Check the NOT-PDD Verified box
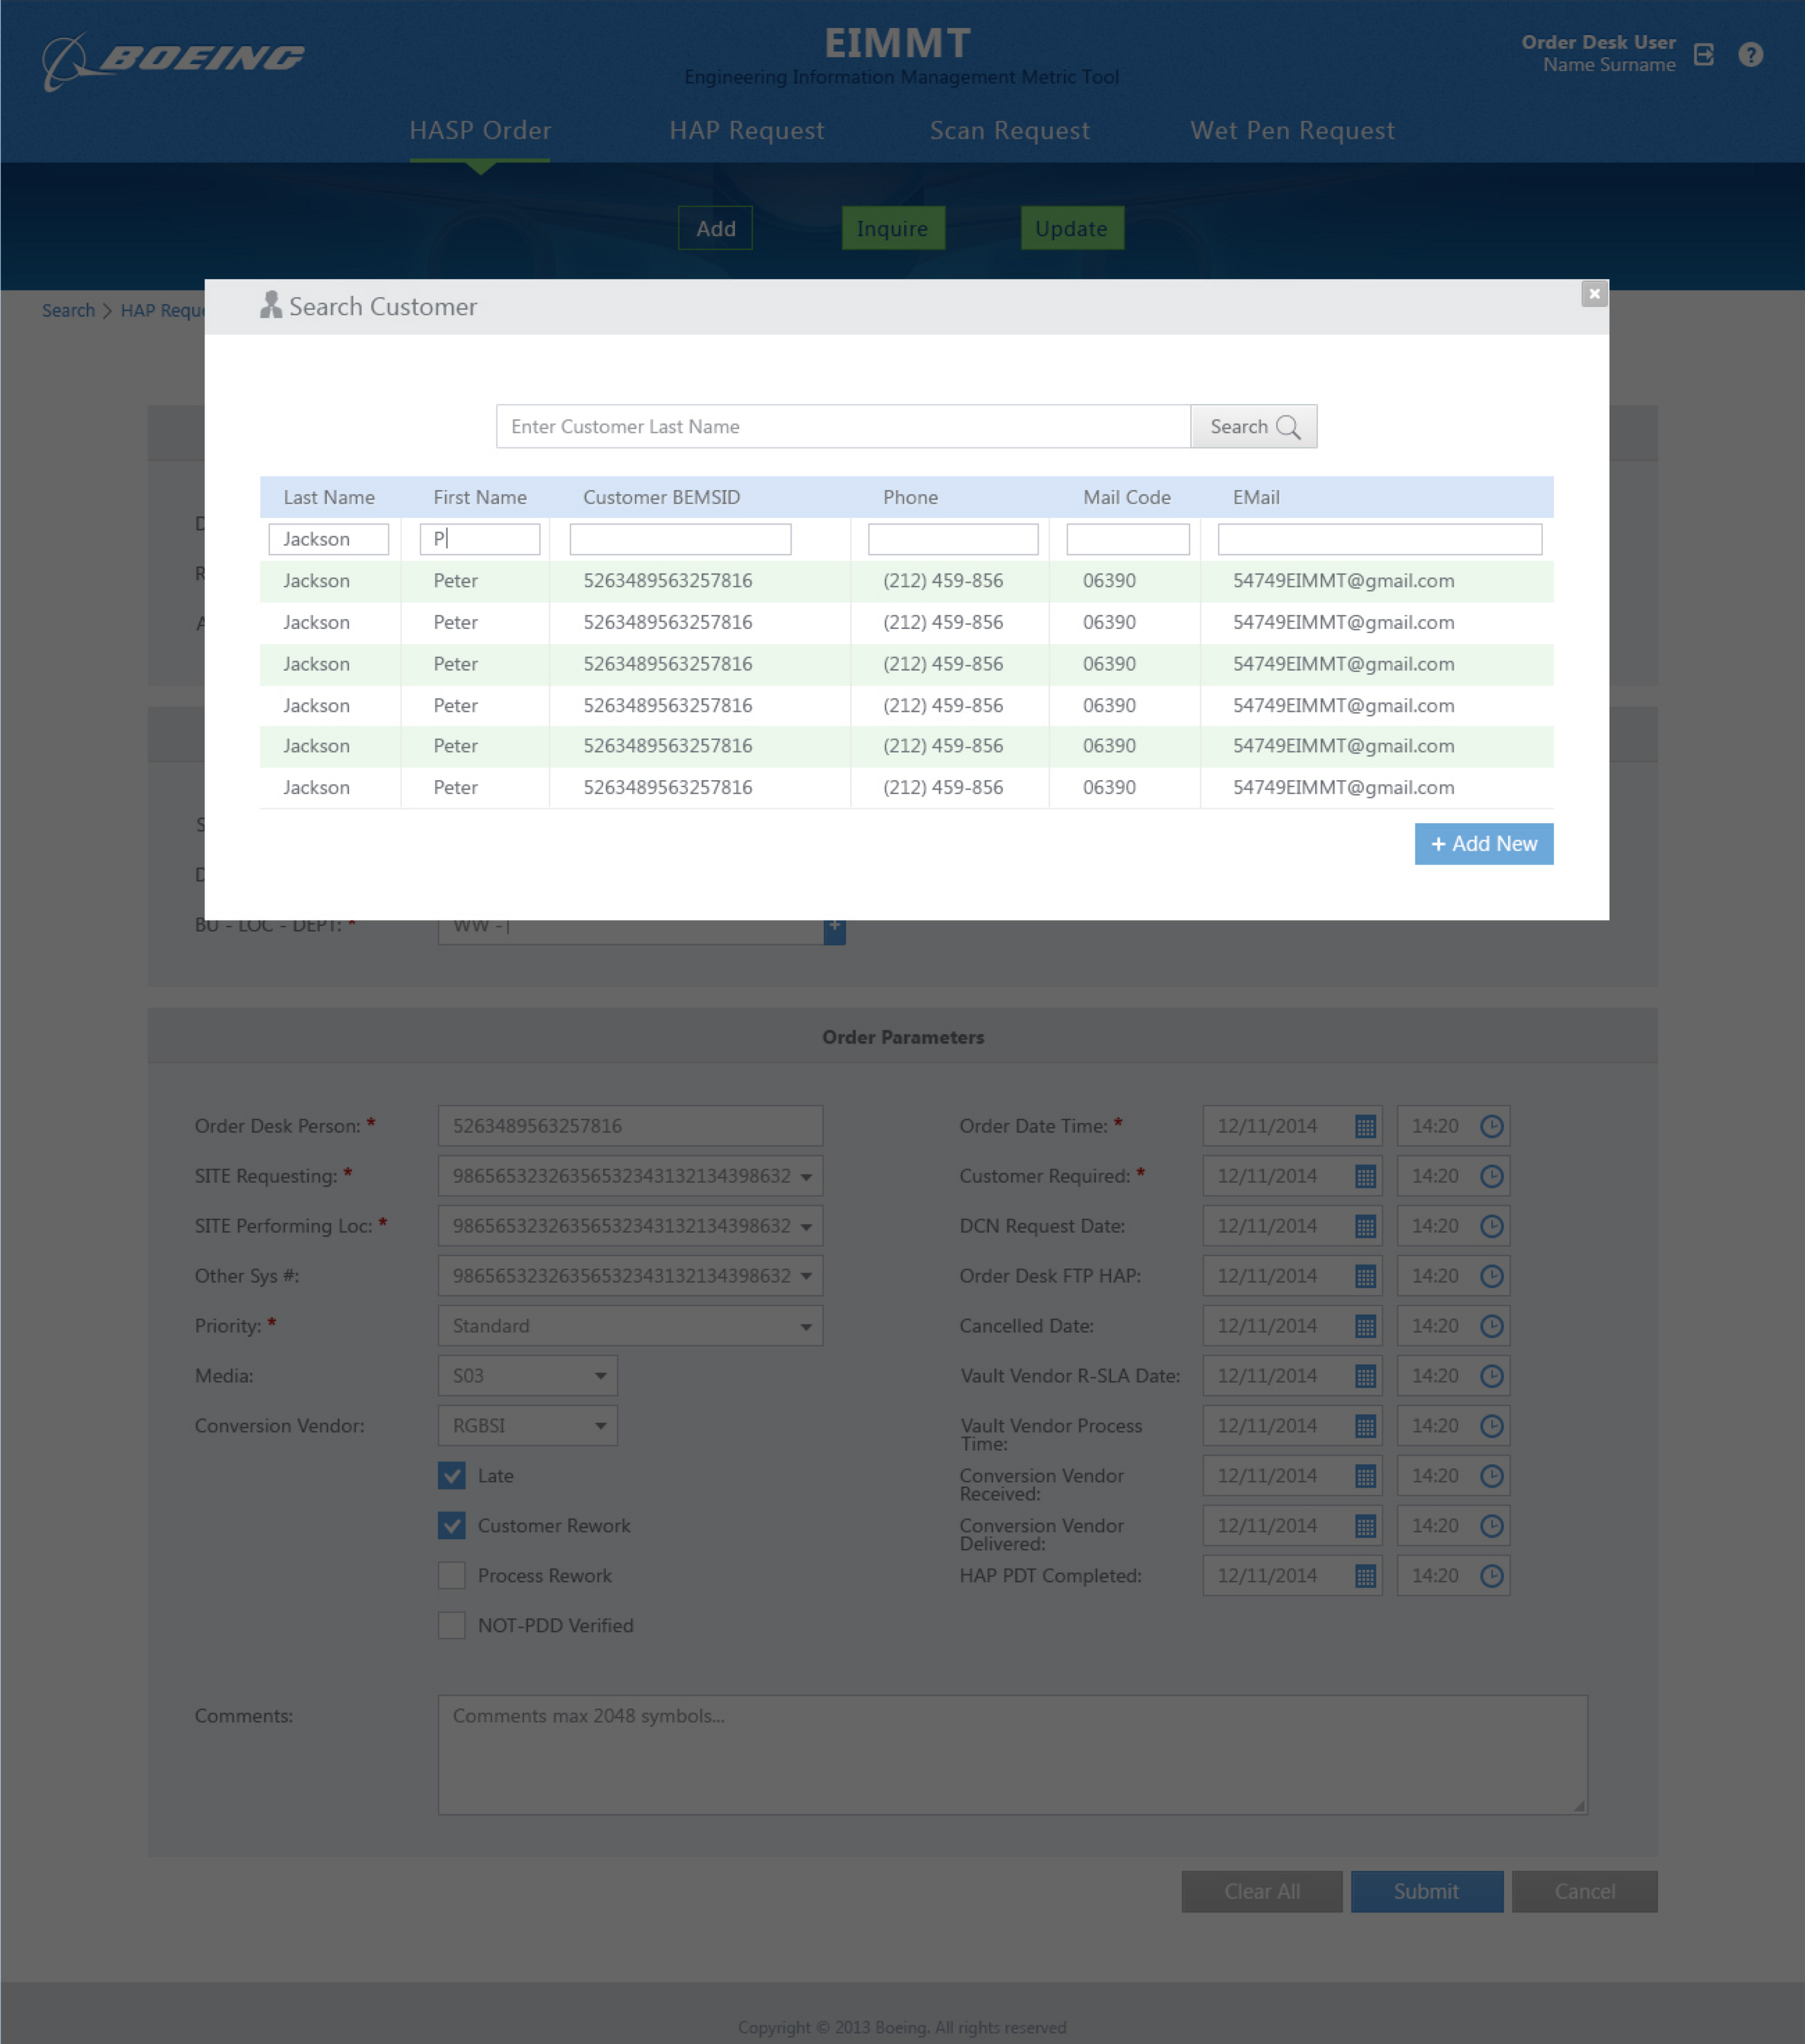This screenshot has height=2044, width=1805. 452,1626
